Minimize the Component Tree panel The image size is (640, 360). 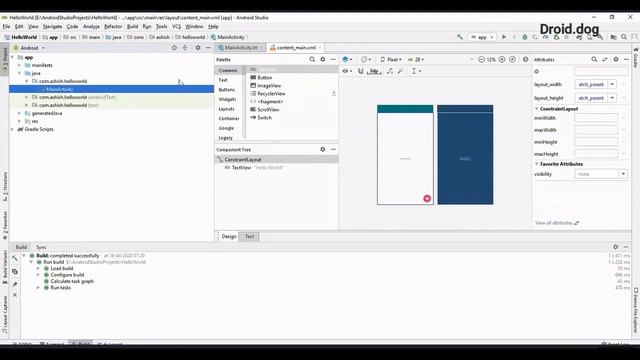(x=333, y=149)
